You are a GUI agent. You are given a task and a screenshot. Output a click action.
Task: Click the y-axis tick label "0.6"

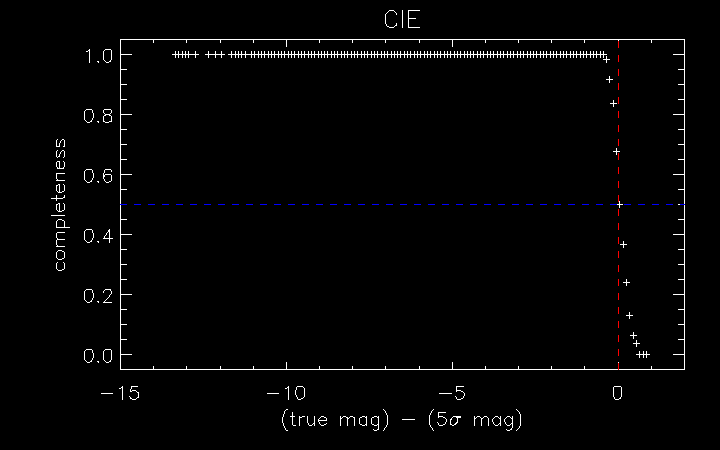point(98,176)
